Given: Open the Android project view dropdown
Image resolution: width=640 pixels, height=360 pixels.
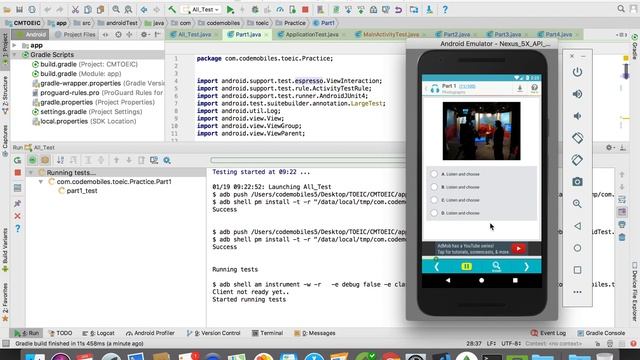Looking at the screenshot, I should point(32,35).
